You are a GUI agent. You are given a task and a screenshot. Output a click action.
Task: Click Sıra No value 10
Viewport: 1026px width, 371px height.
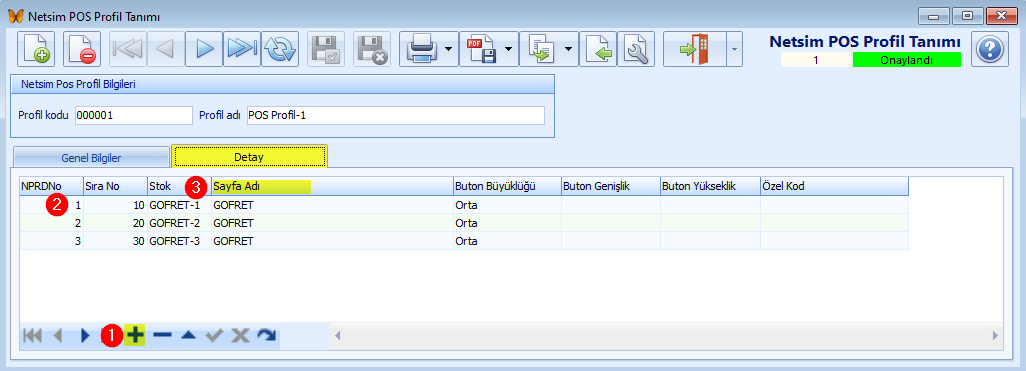(115, 205)
